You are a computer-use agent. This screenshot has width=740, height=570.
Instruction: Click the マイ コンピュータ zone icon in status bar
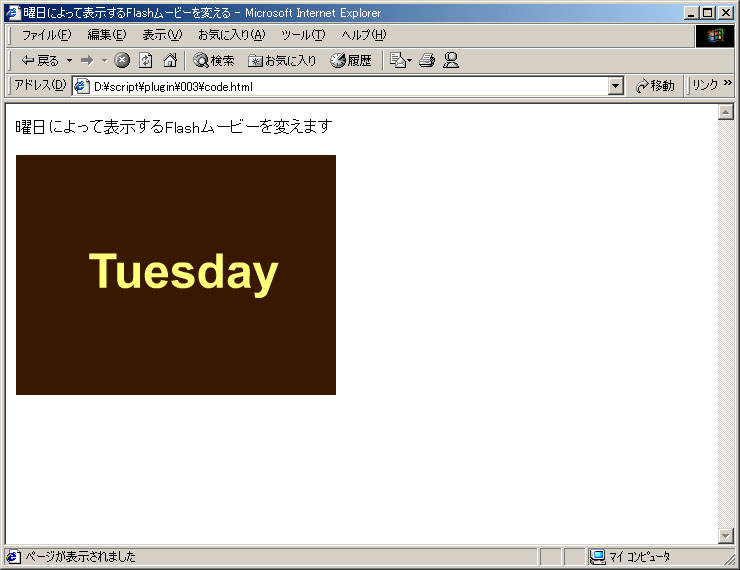tap(597, 557)
